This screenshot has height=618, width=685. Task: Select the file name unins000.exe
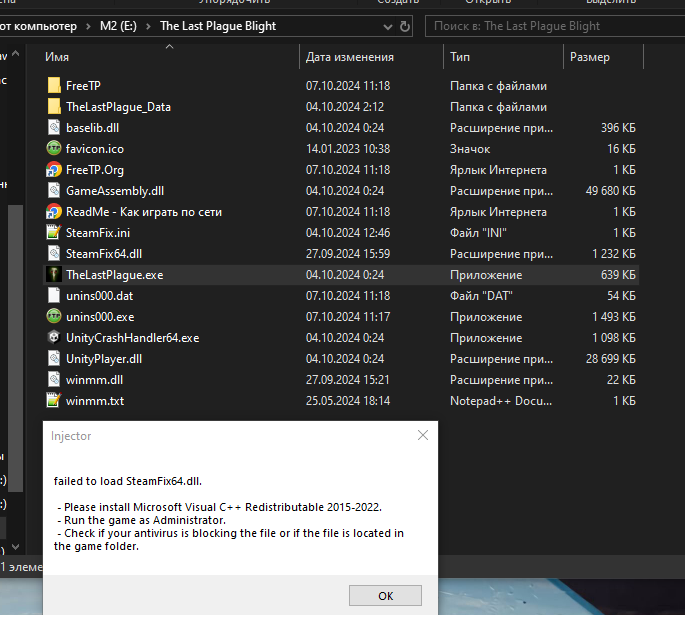coord(100,317)
